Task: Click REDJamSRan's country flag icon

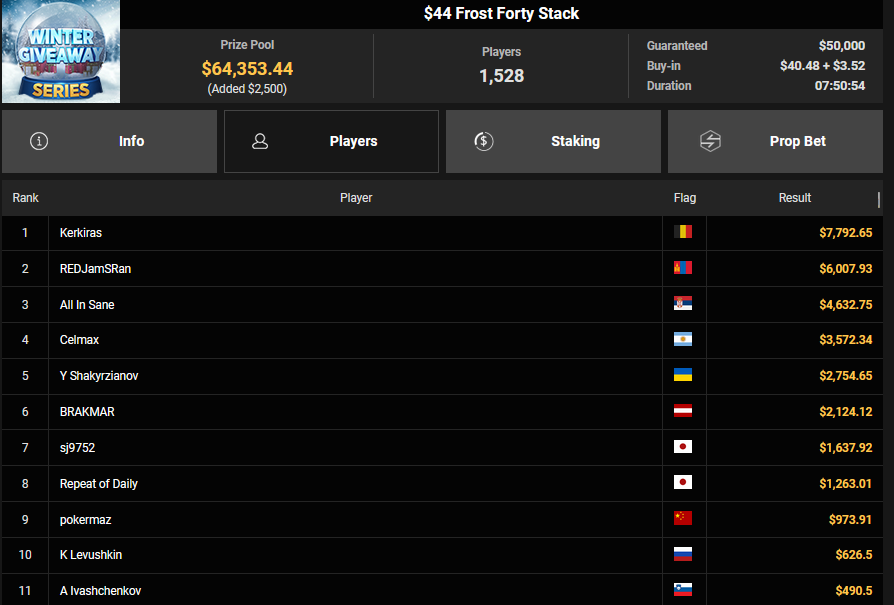Action: (683, 268)
